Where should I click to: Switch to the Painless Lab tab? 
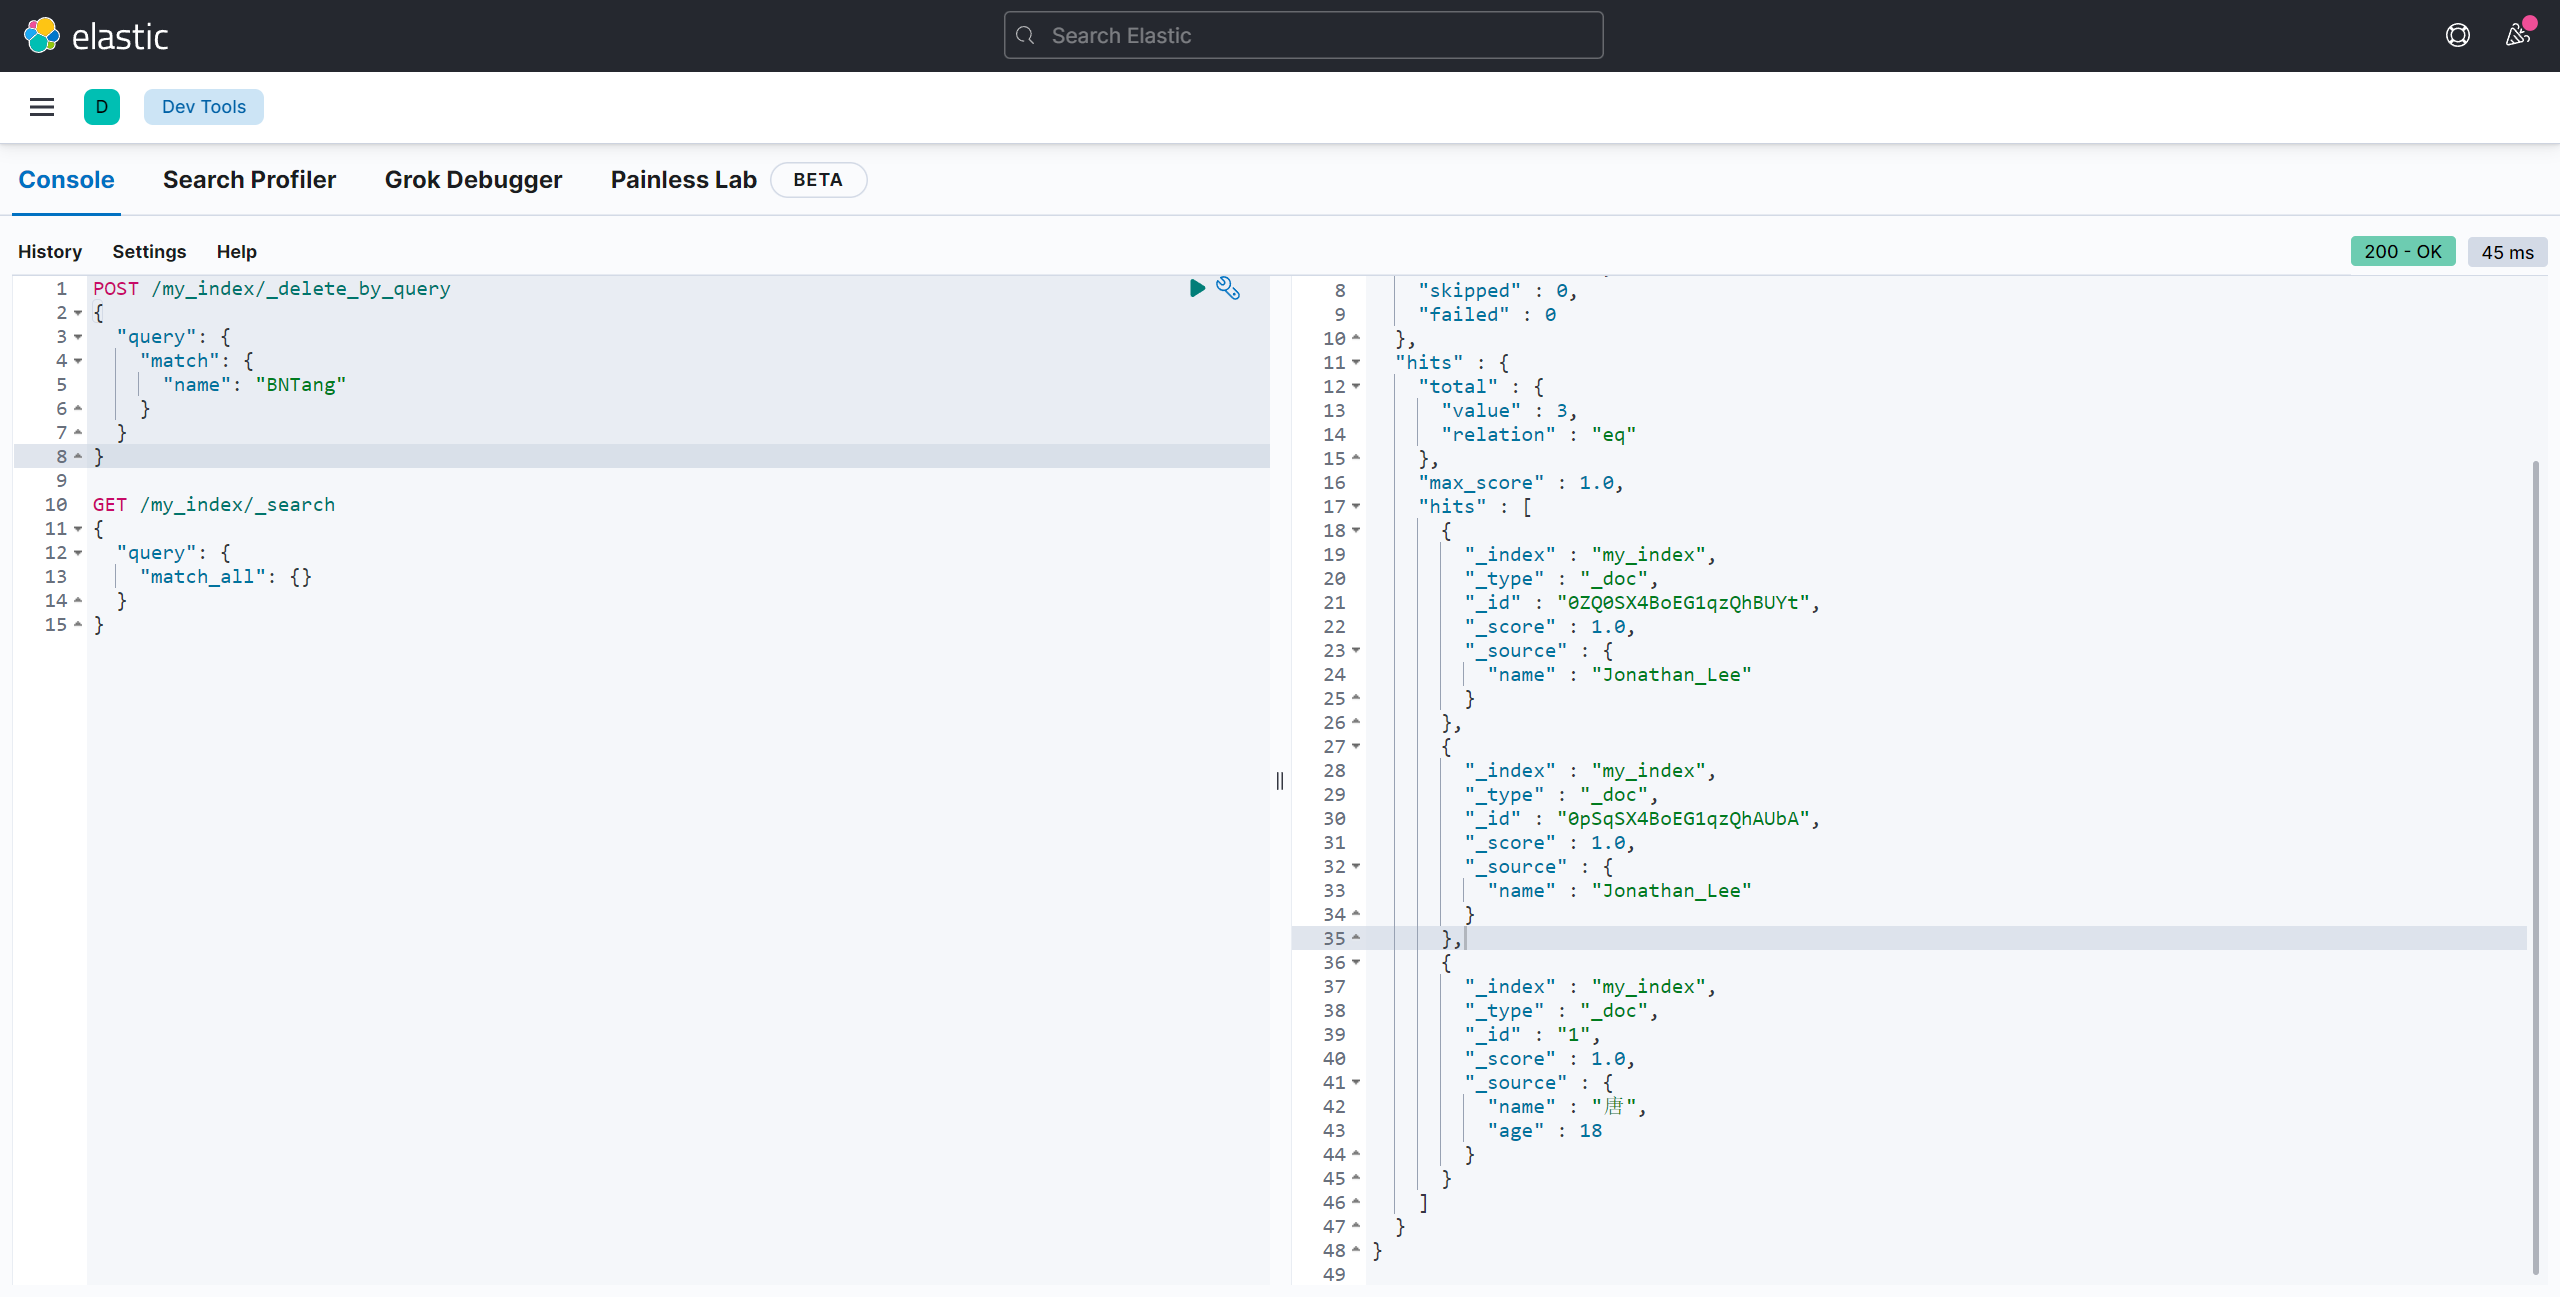[x=684, y=180]
